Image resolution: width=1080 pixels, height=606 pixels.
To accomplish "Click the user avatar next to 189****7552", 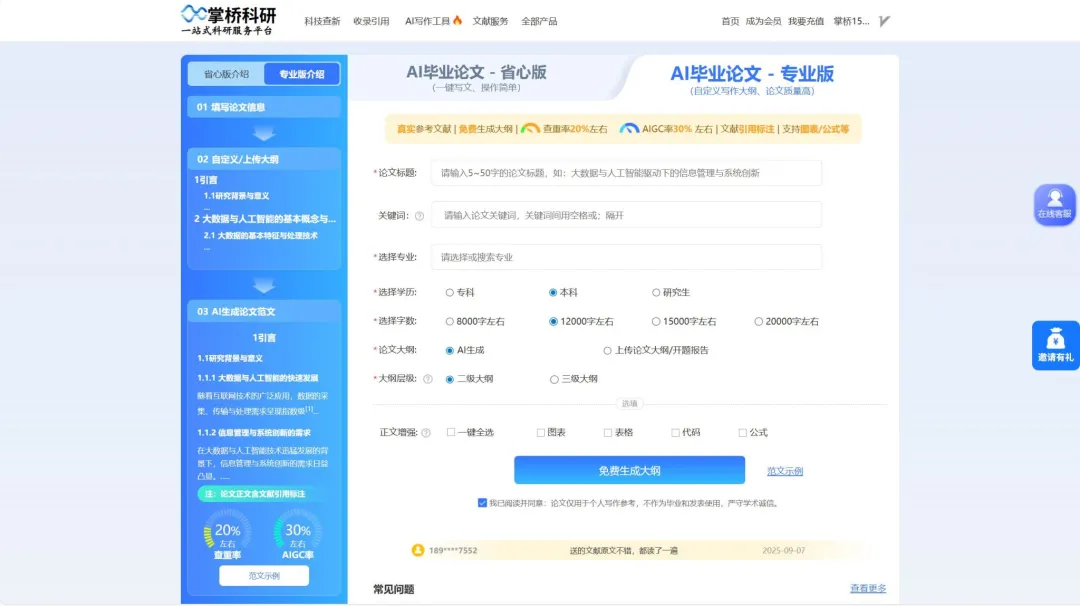I will click(x=418, y=550).
